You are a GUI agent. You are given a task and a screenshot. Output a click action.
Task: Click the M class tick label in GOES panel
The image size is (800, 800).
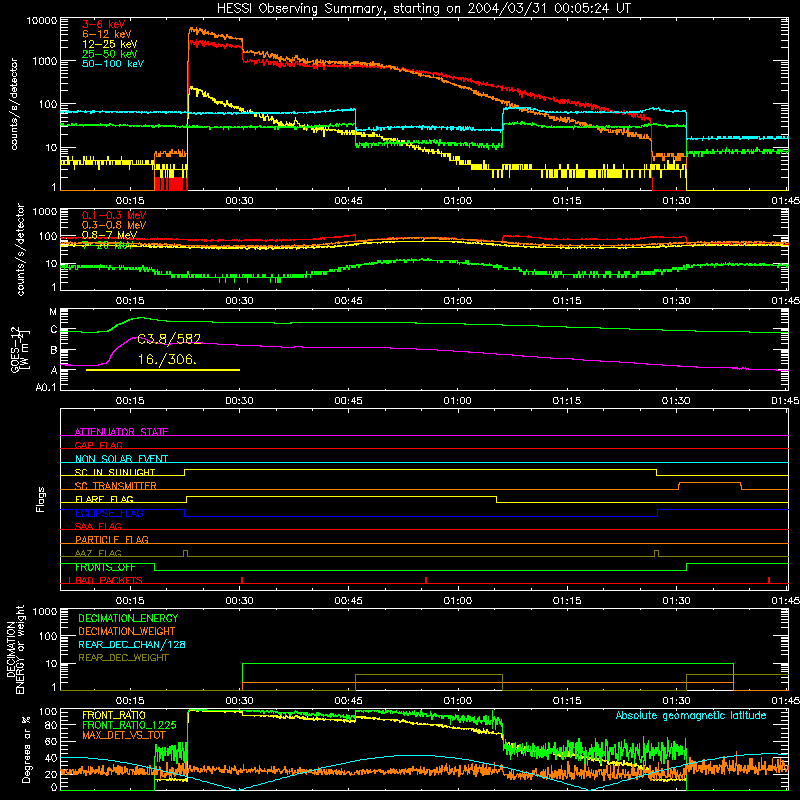click(53, 312)
